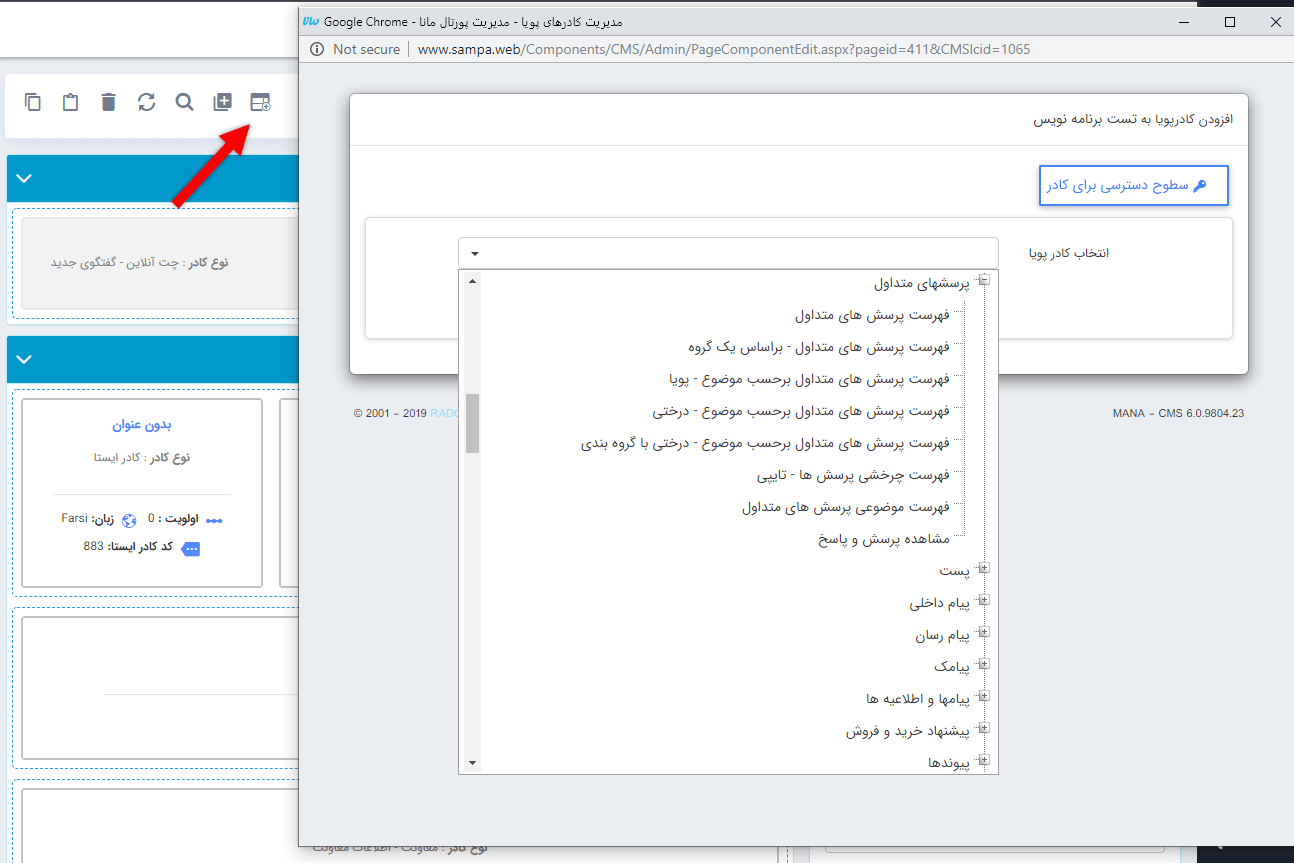1294x863 pixels.
Task: Expand the پیوندها tree node
Action: pyautogui.click(x=984, y=761)
